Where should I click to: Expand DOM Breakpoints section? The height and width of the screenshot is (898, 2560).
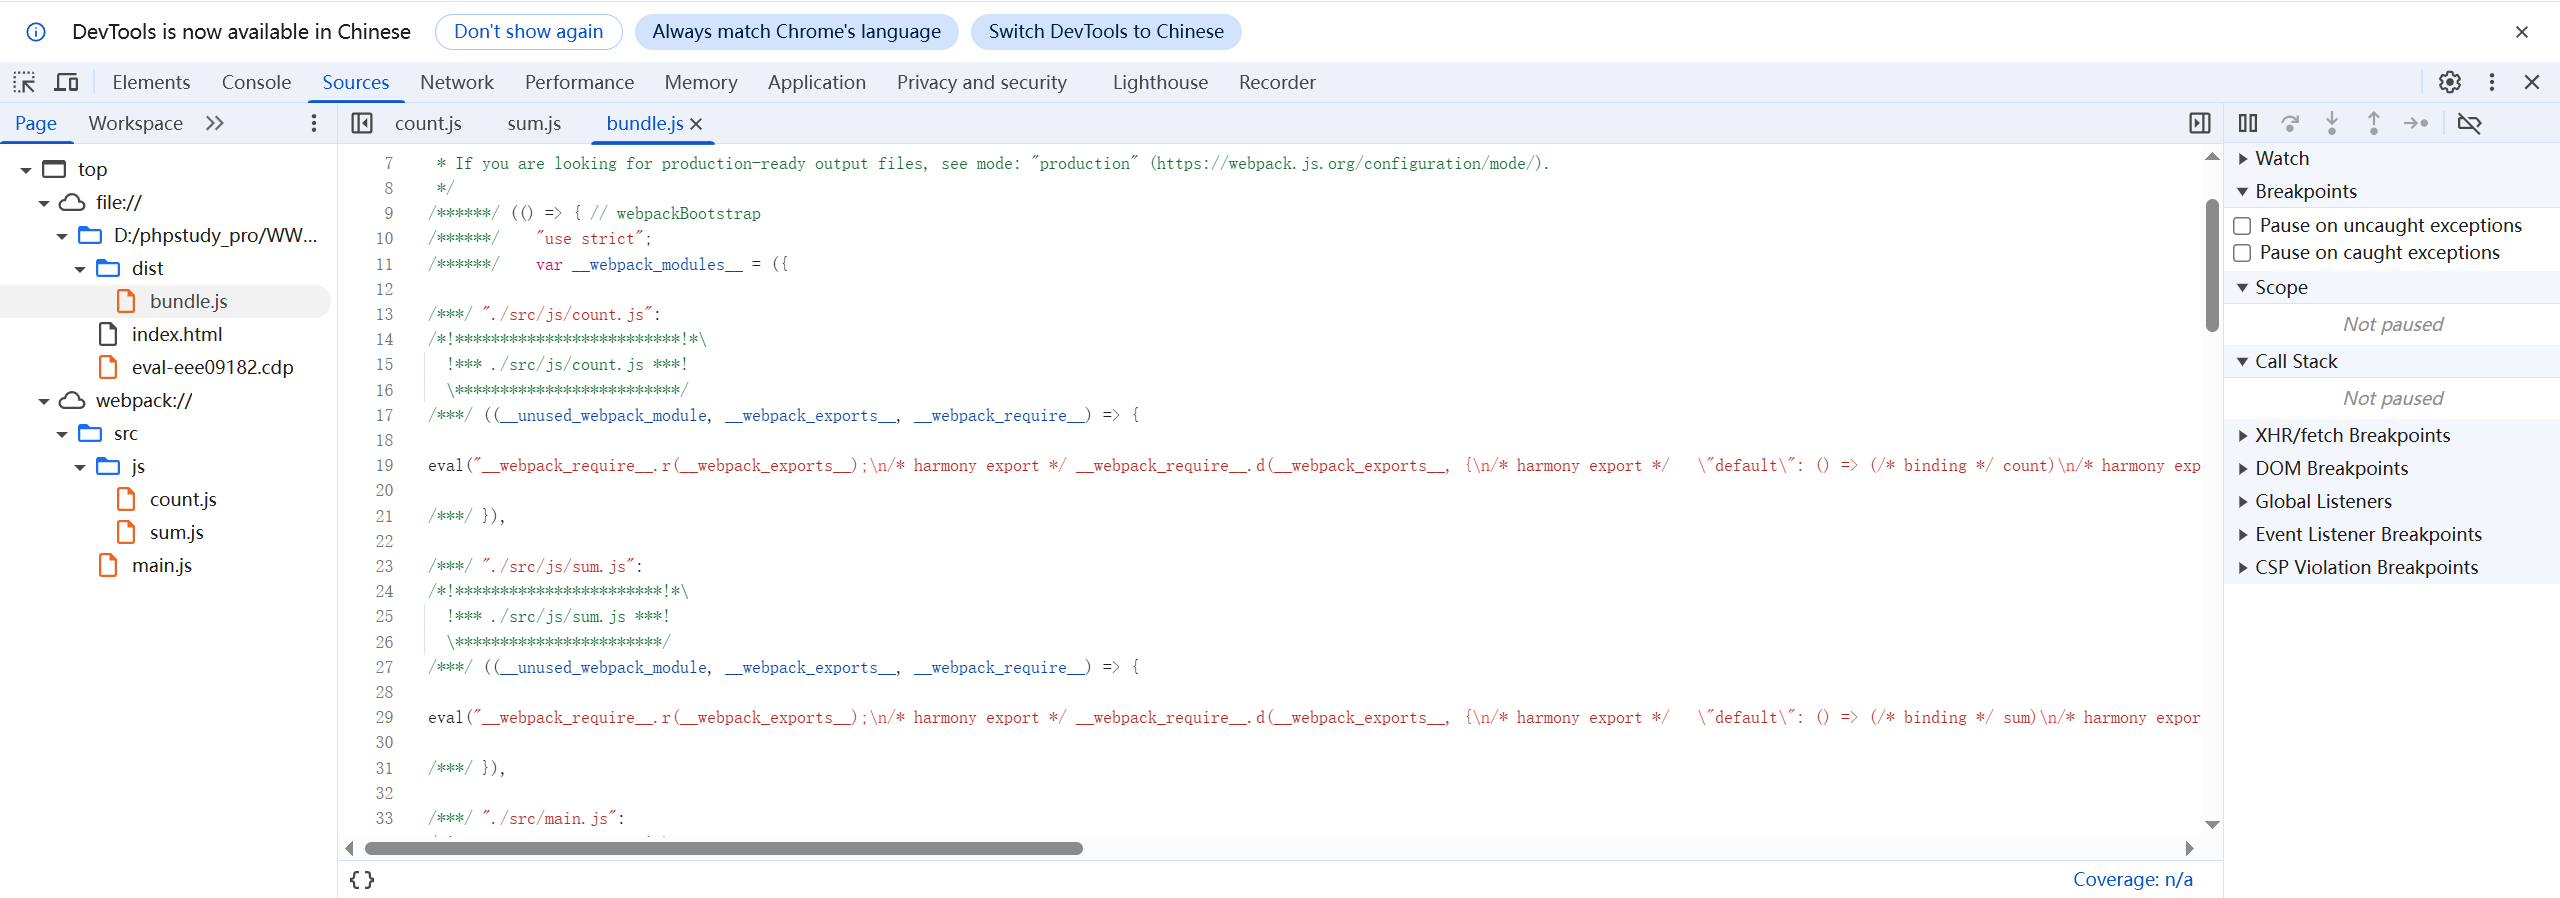tap(2243, 469)
